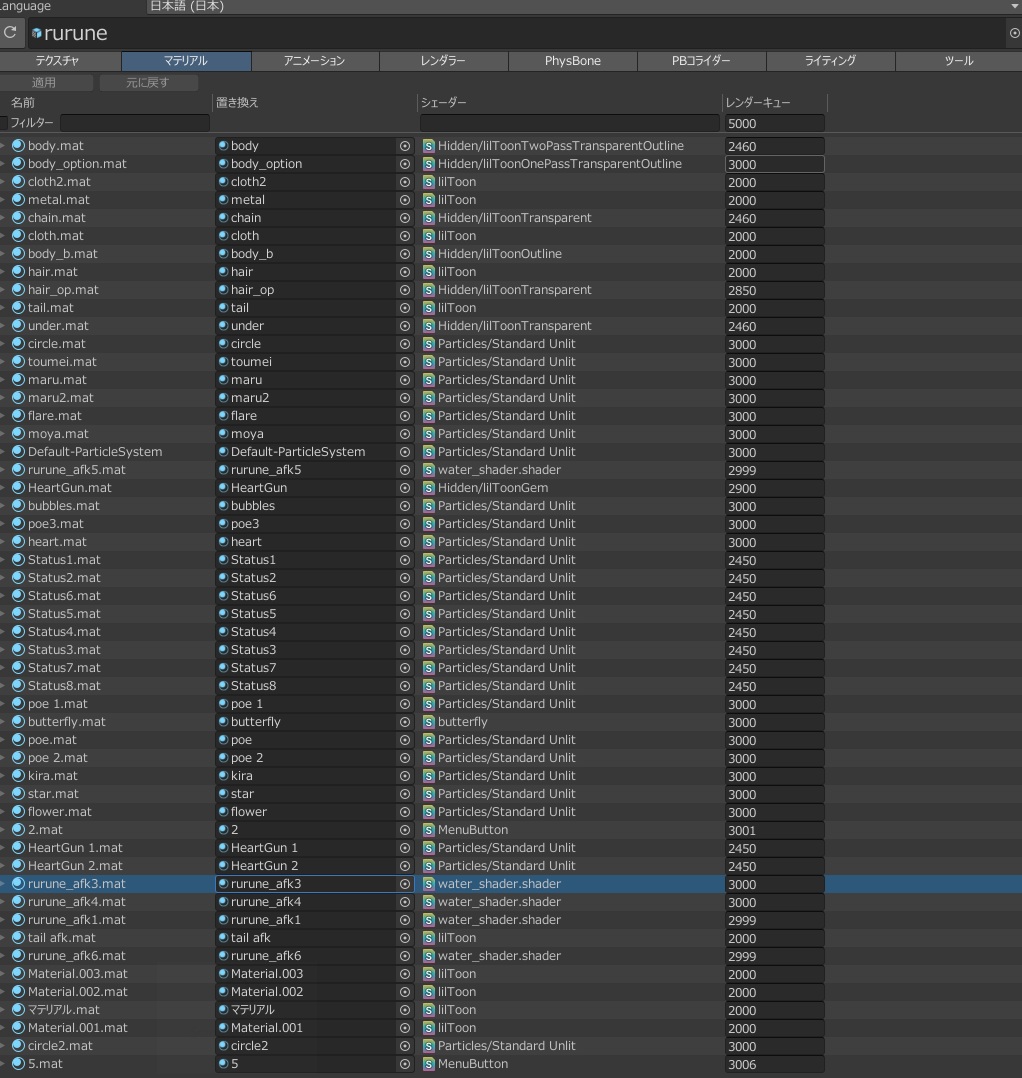Click the material icon of Default-ParticleSystem.mat

pyautogui.click(x=18, y=452)
